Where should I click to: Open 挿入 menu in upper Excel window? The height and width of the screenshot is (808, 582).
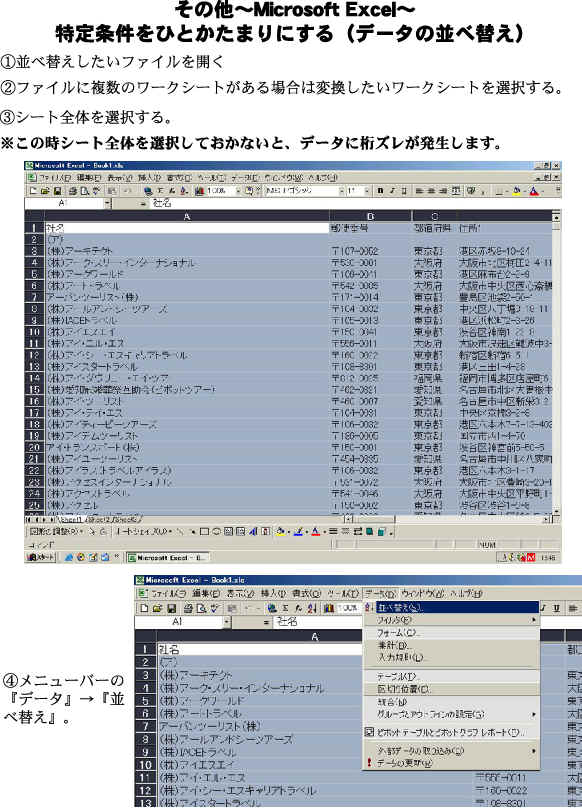point(150,178)
